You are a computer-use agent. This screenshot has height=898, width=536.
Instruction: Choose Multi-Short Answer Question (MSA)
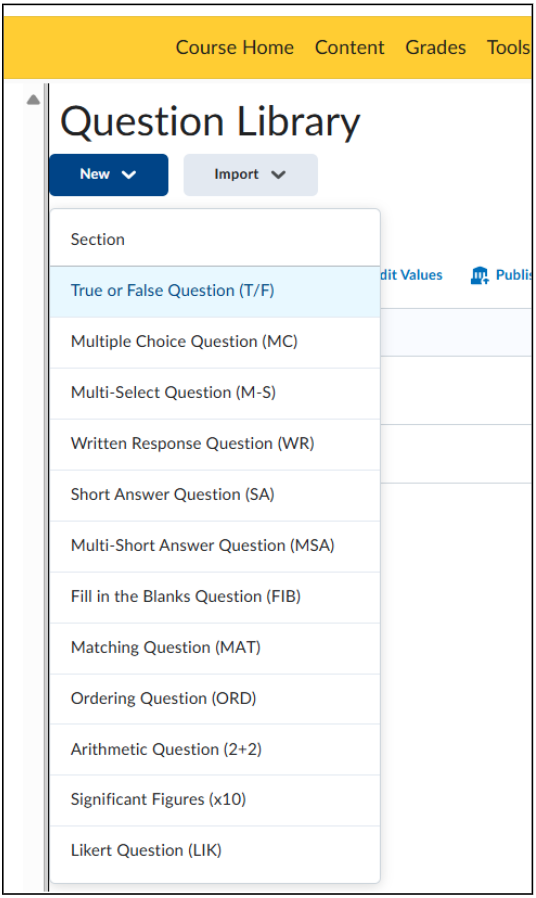215,546
